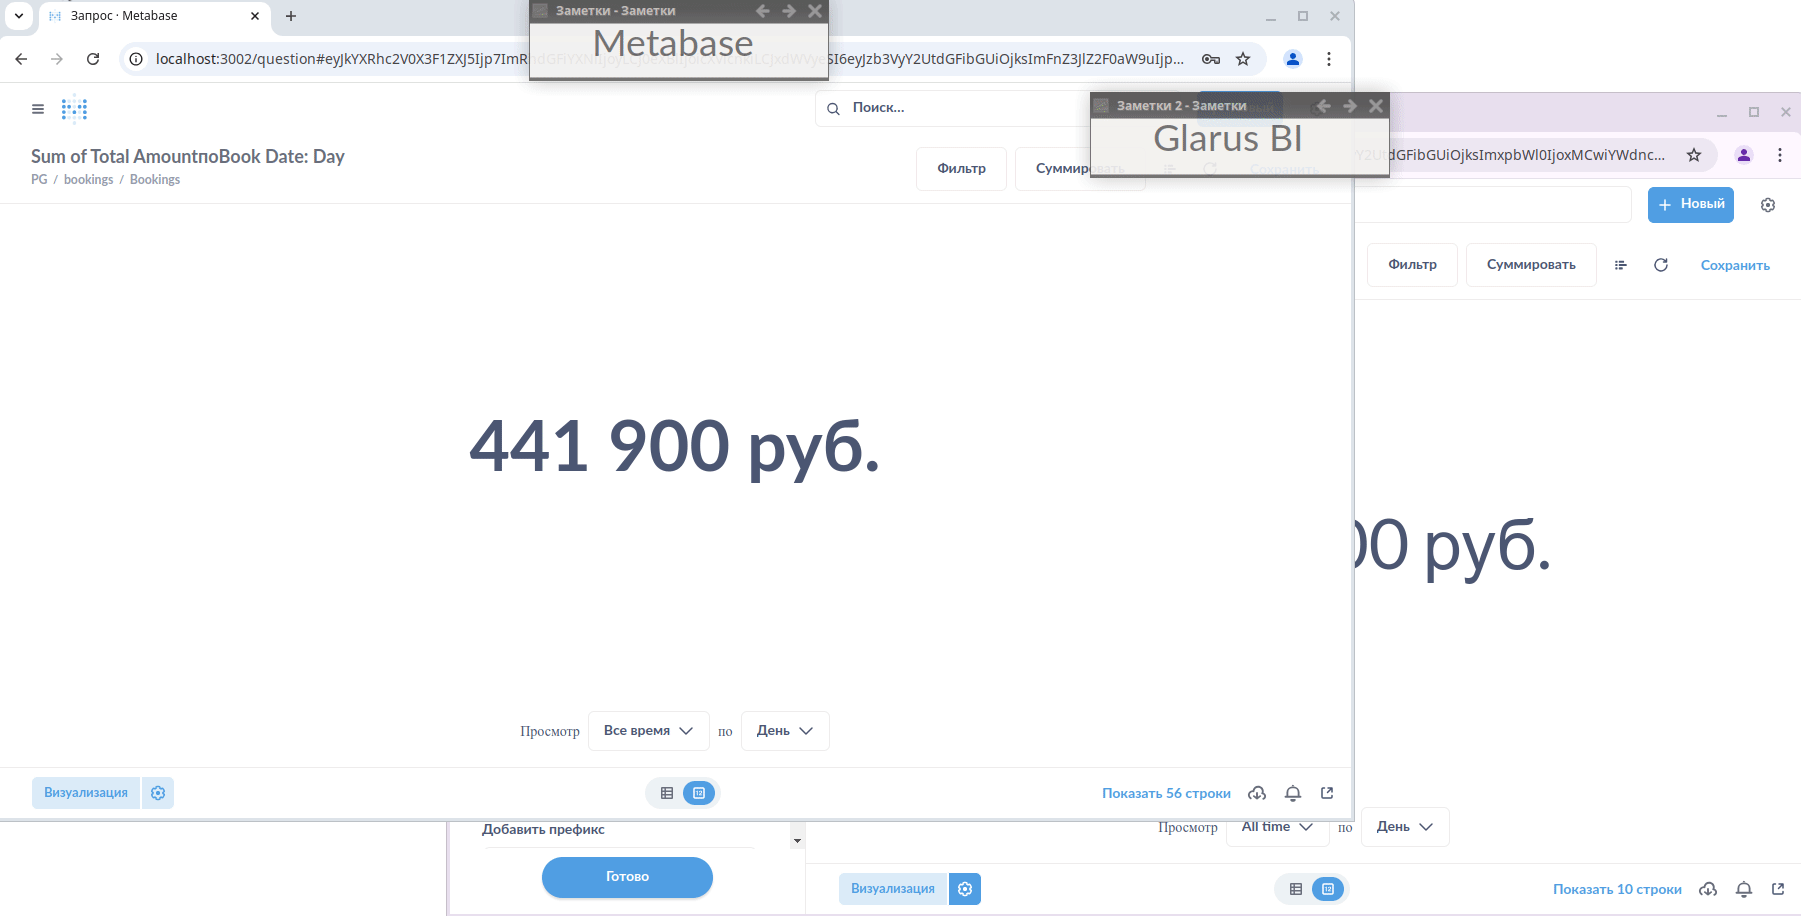Screen dimensions: 1801x916
Task: Expand the Все время dropdown
Action: tap(648, 731)
